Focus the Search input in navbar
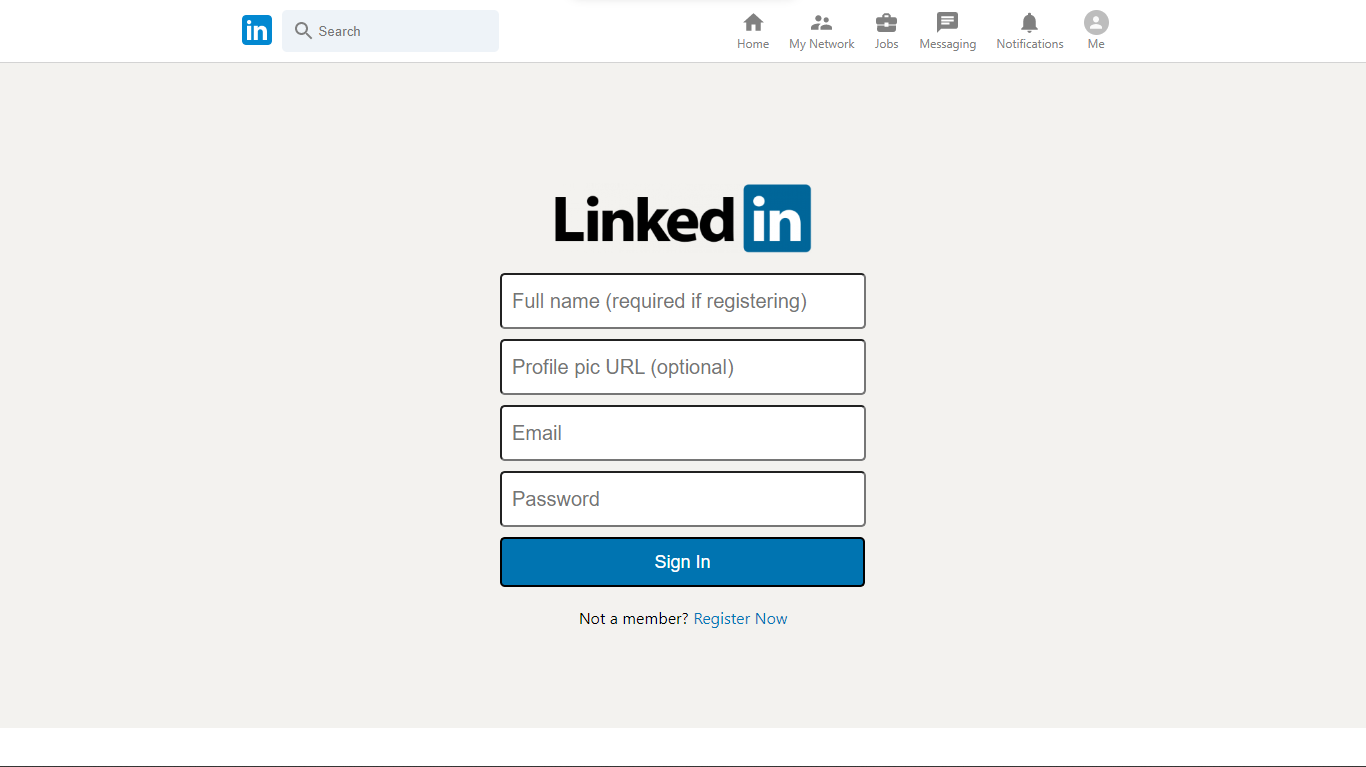 pyautogui.click(x=390, y=31)
